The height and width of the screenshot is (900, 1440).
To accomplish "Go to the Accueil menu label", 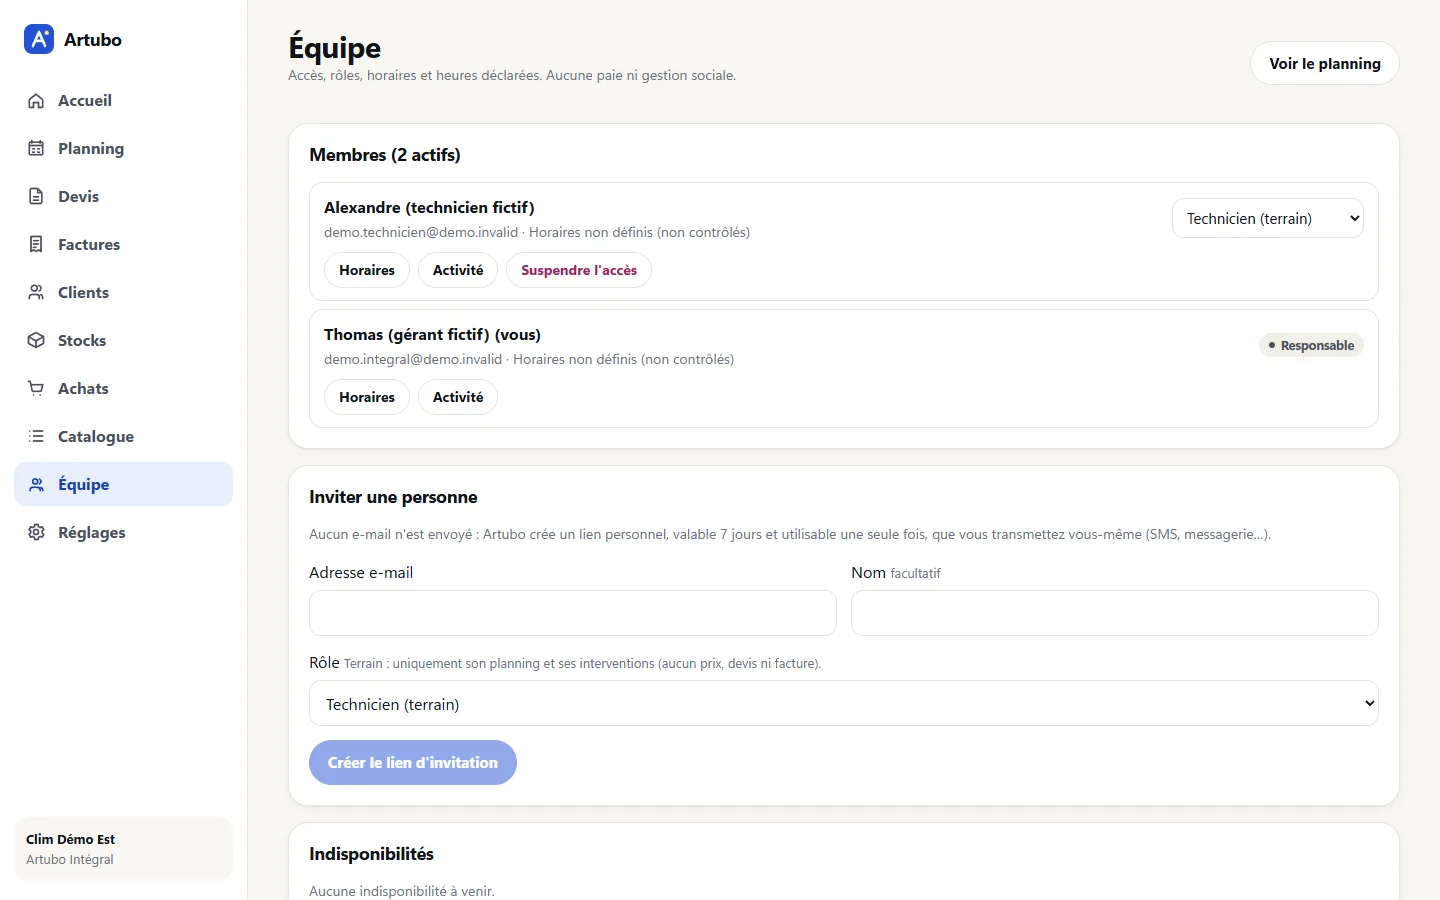I will click(x=85, y=101).
